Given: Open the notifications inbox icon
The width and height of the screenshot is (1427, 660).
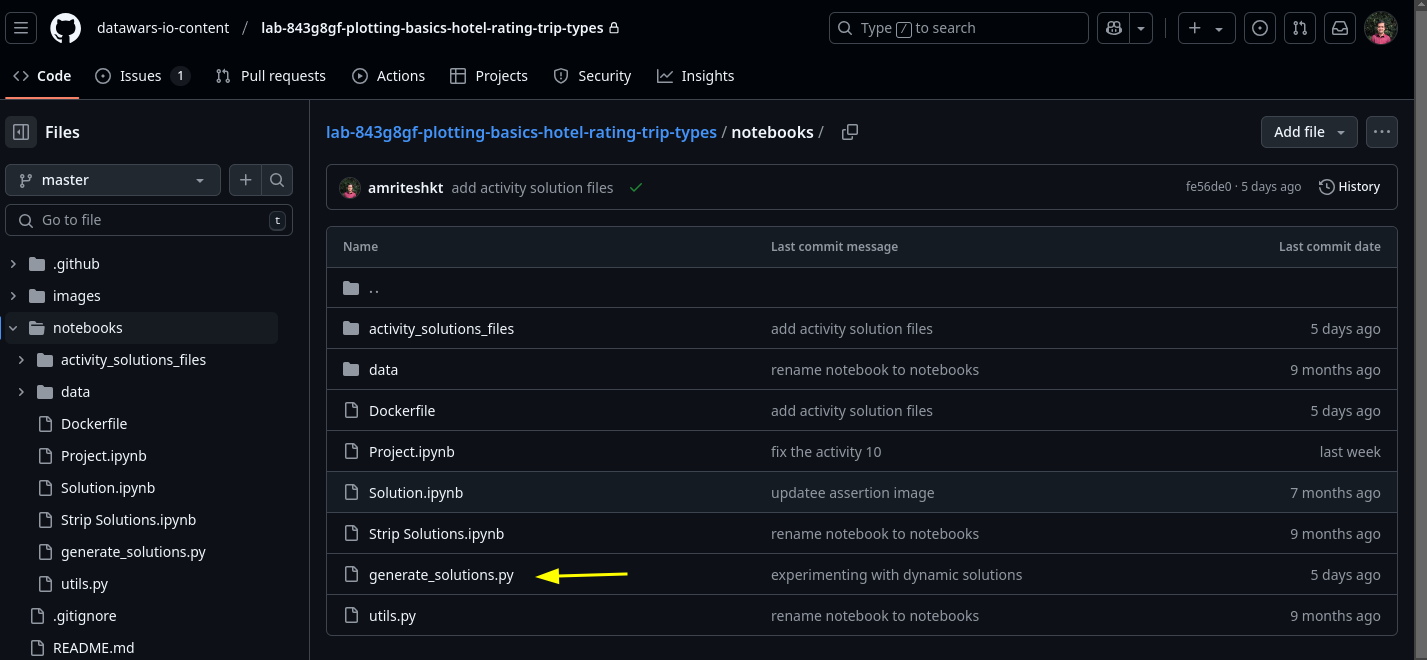Looking at the screenshot, I should click(1340, 28).
